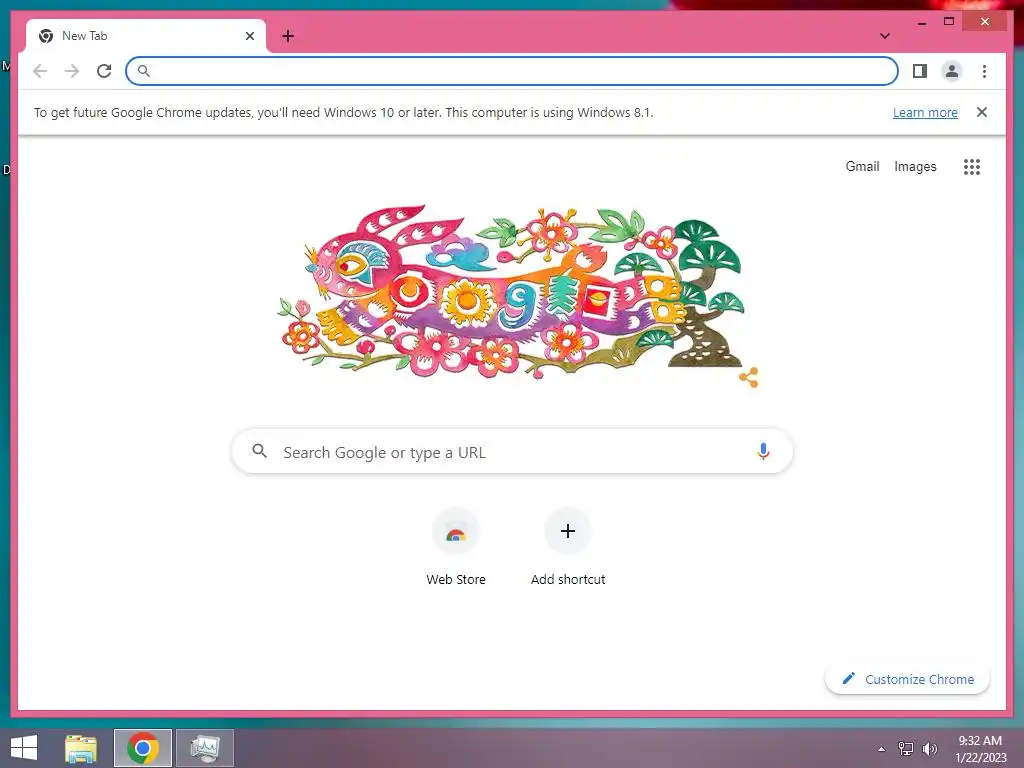Image resolution: width=1024 pixels, height=768 pixels.
Task: Open the Google apps grid
Action: [x=972, y=167]
